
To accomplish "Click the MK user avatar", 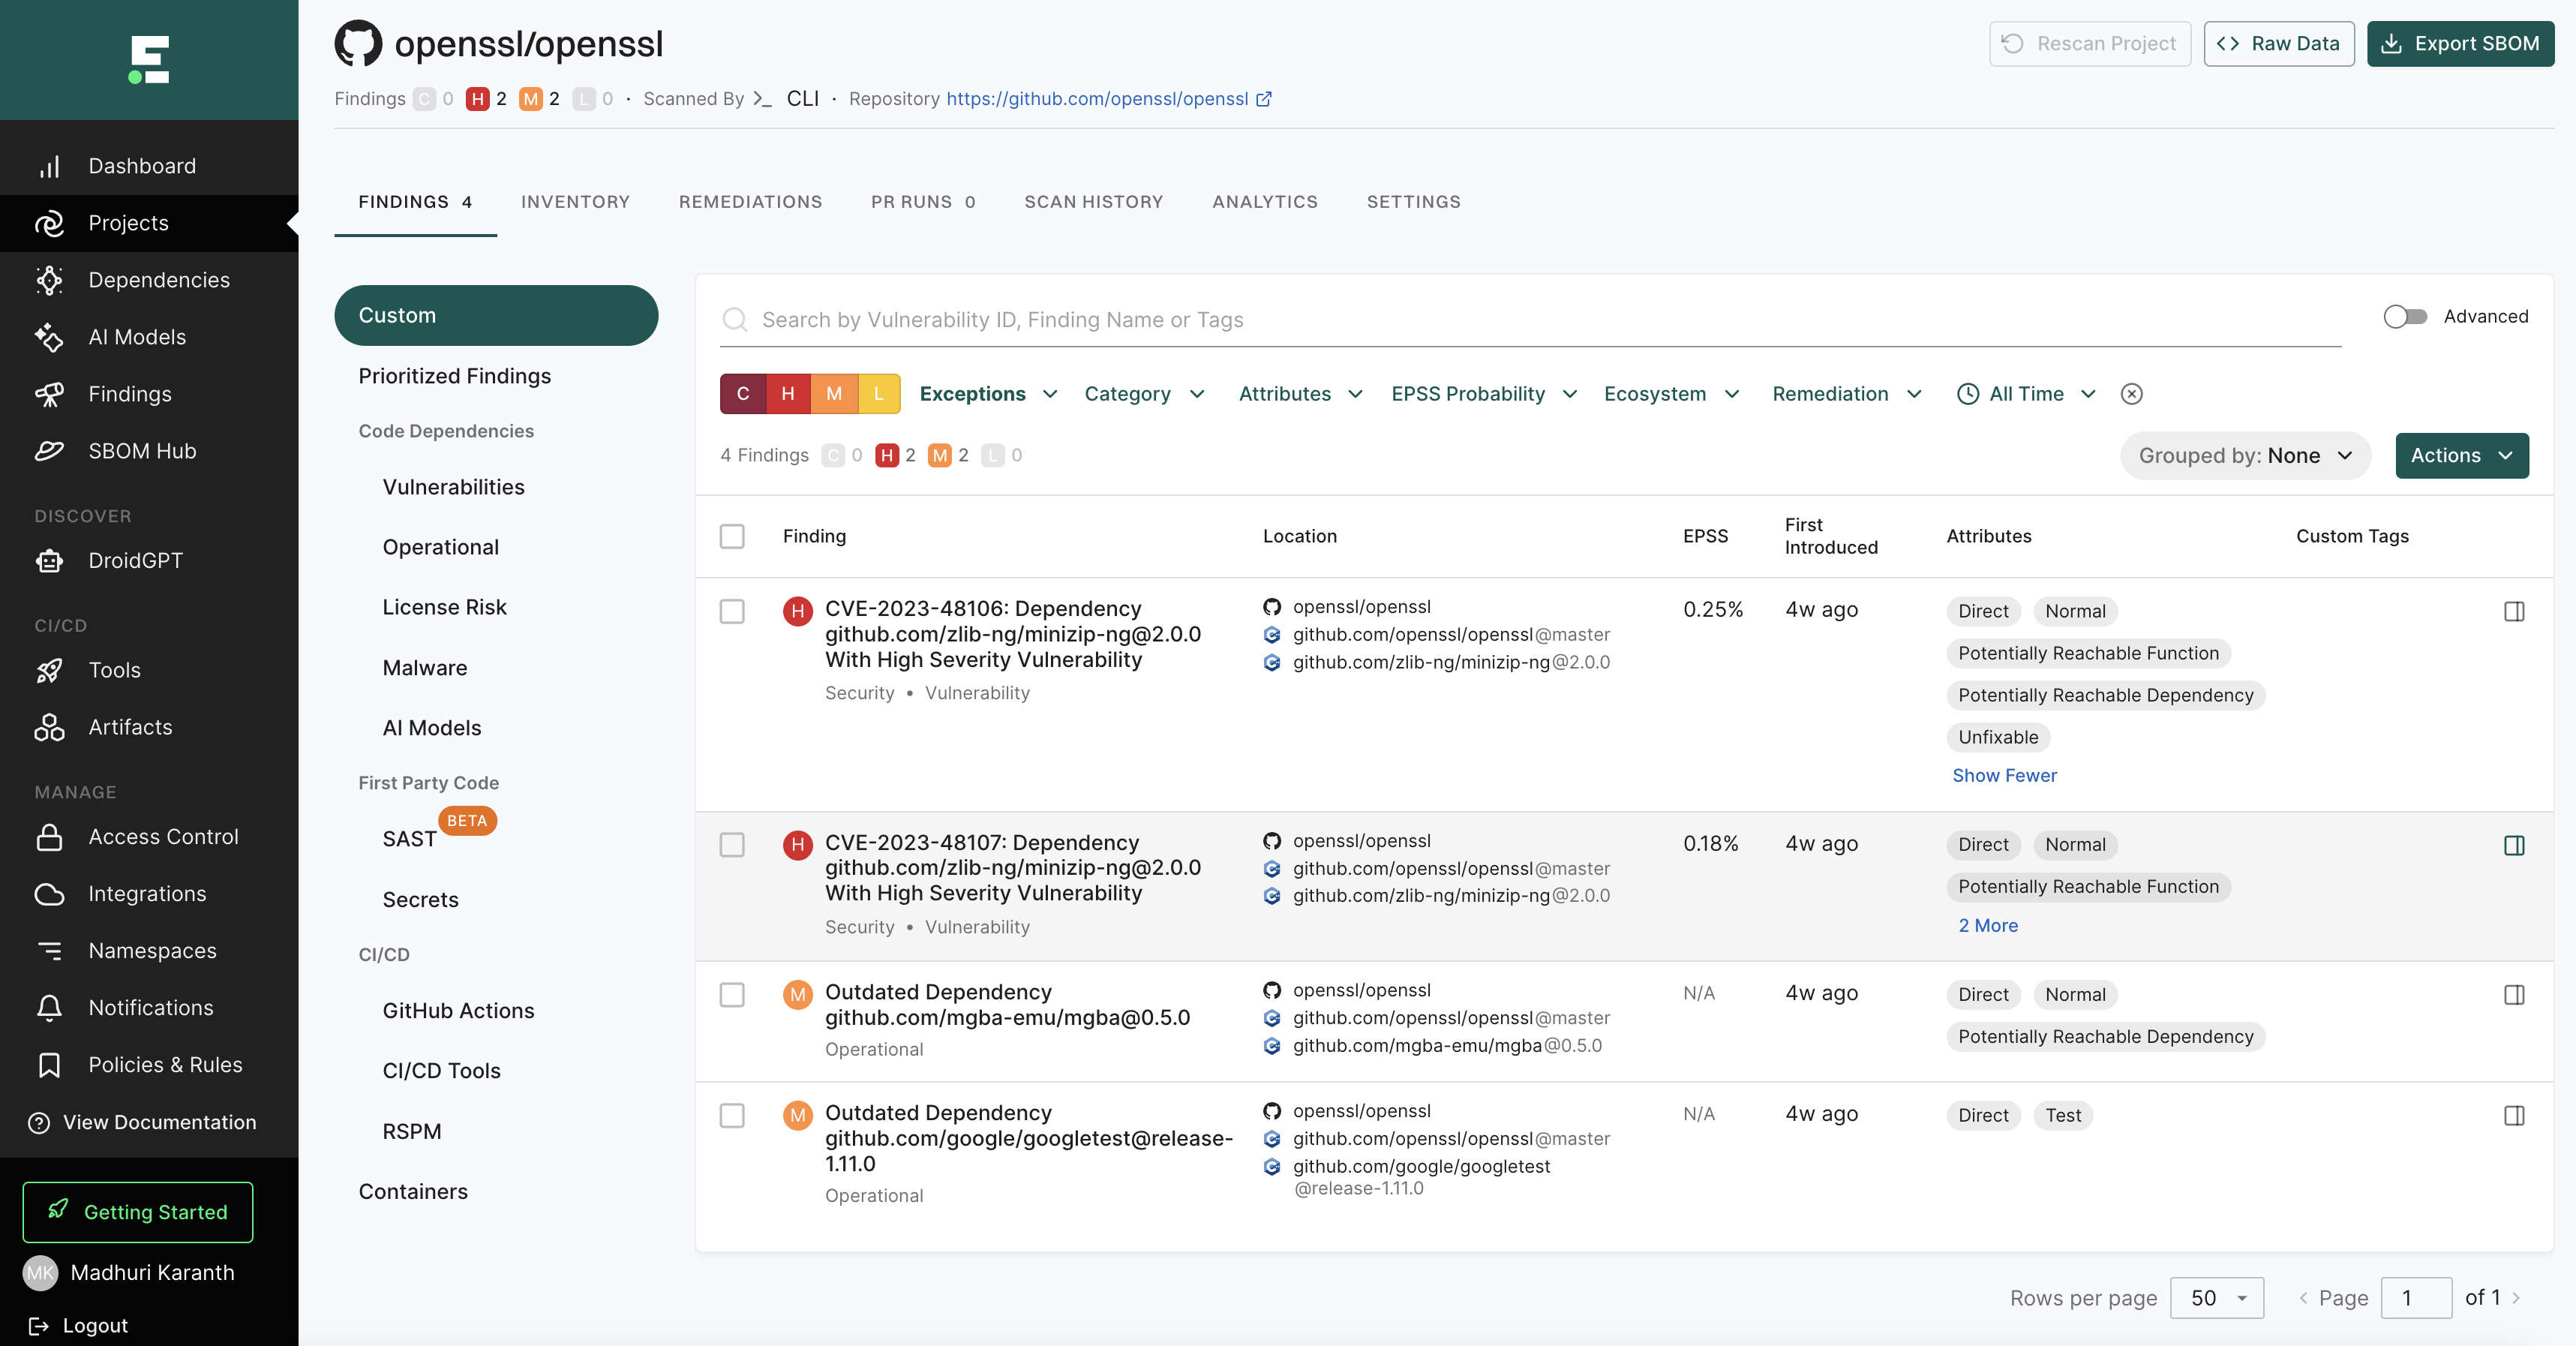I will 41,1273.
